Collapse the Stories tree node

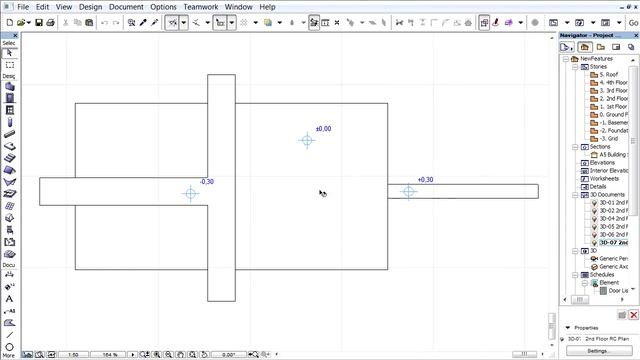575,67
